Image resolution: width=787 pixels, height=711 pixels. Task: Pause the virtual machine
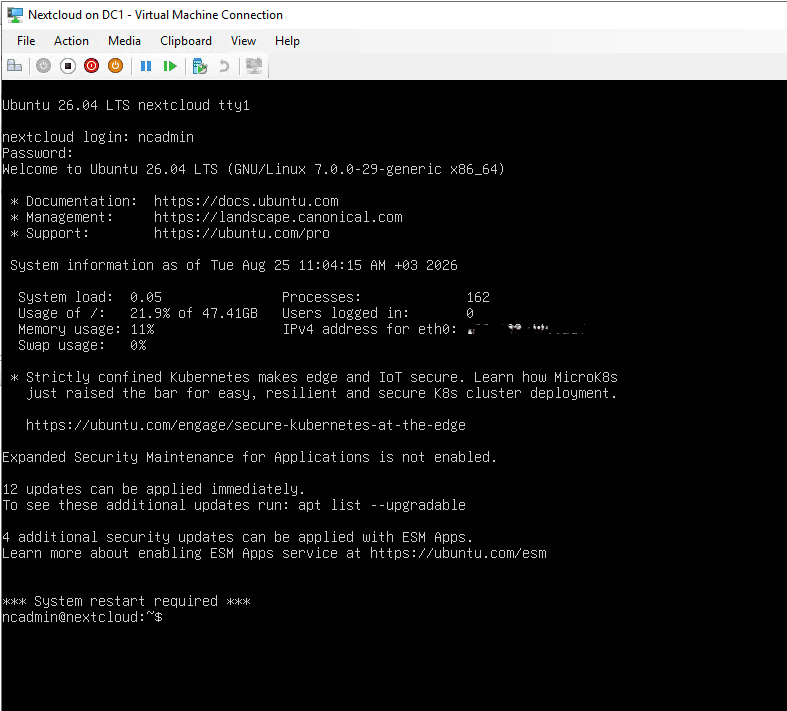click(x=146, y=66)
